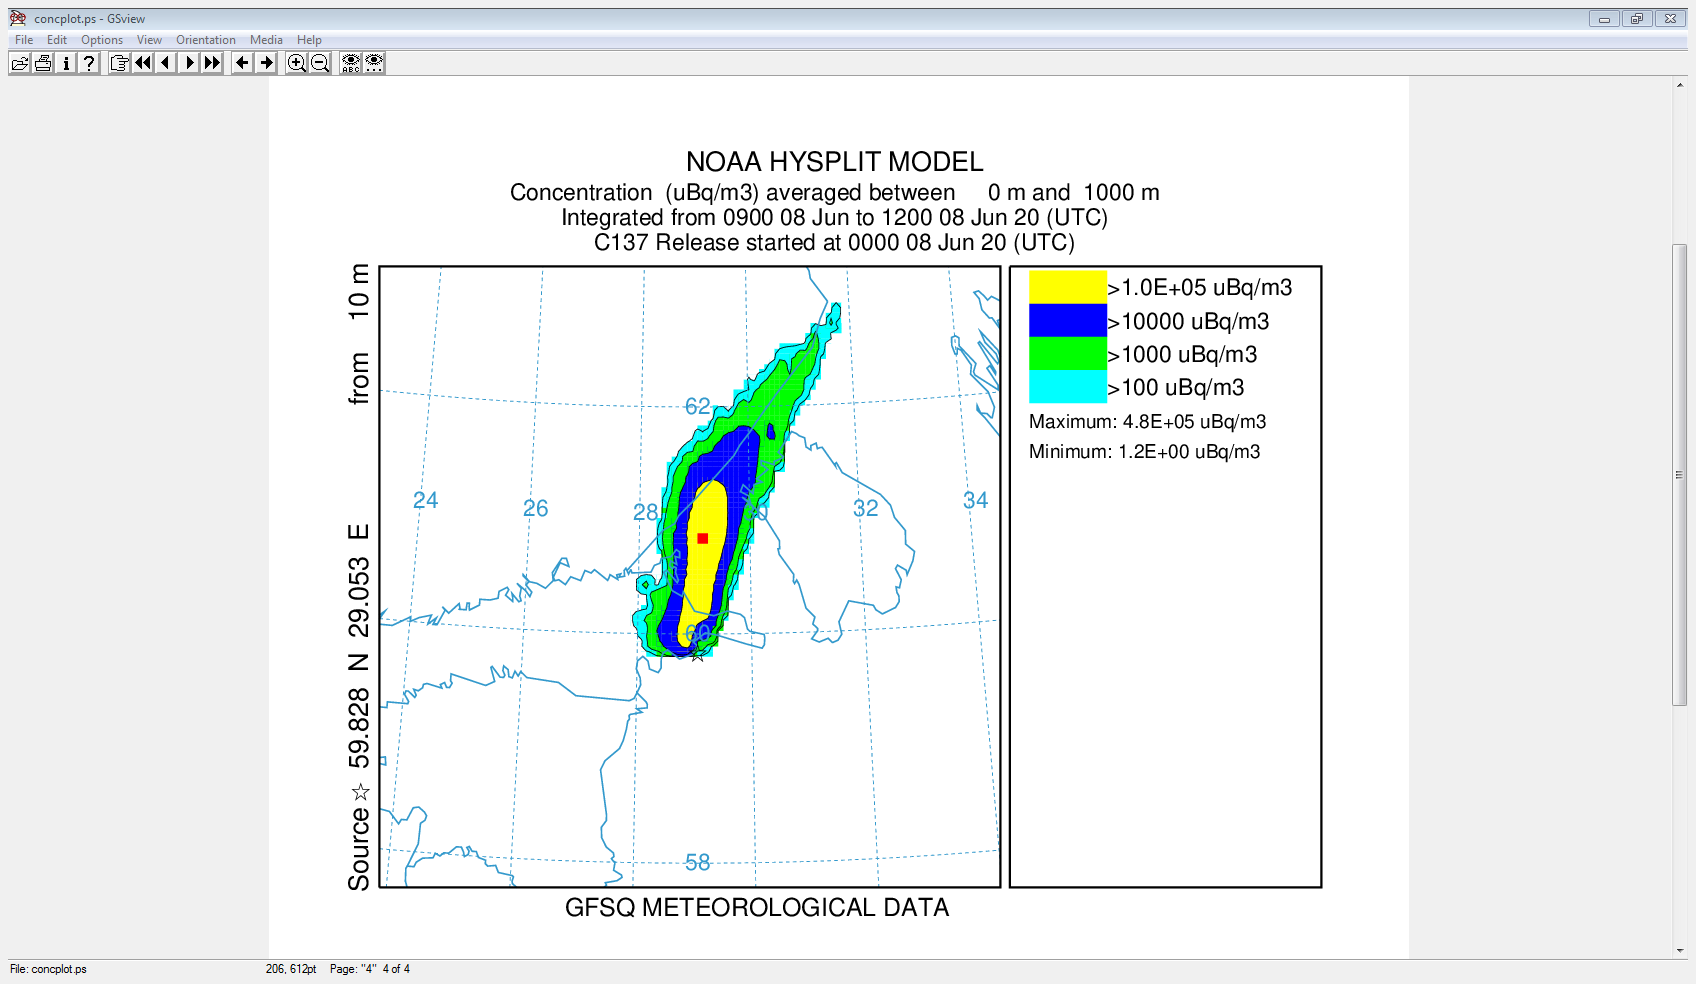Click 'GFSQ METEOROLOGICAL DATA' caption

pyautogui.click(x=757, y=908)
